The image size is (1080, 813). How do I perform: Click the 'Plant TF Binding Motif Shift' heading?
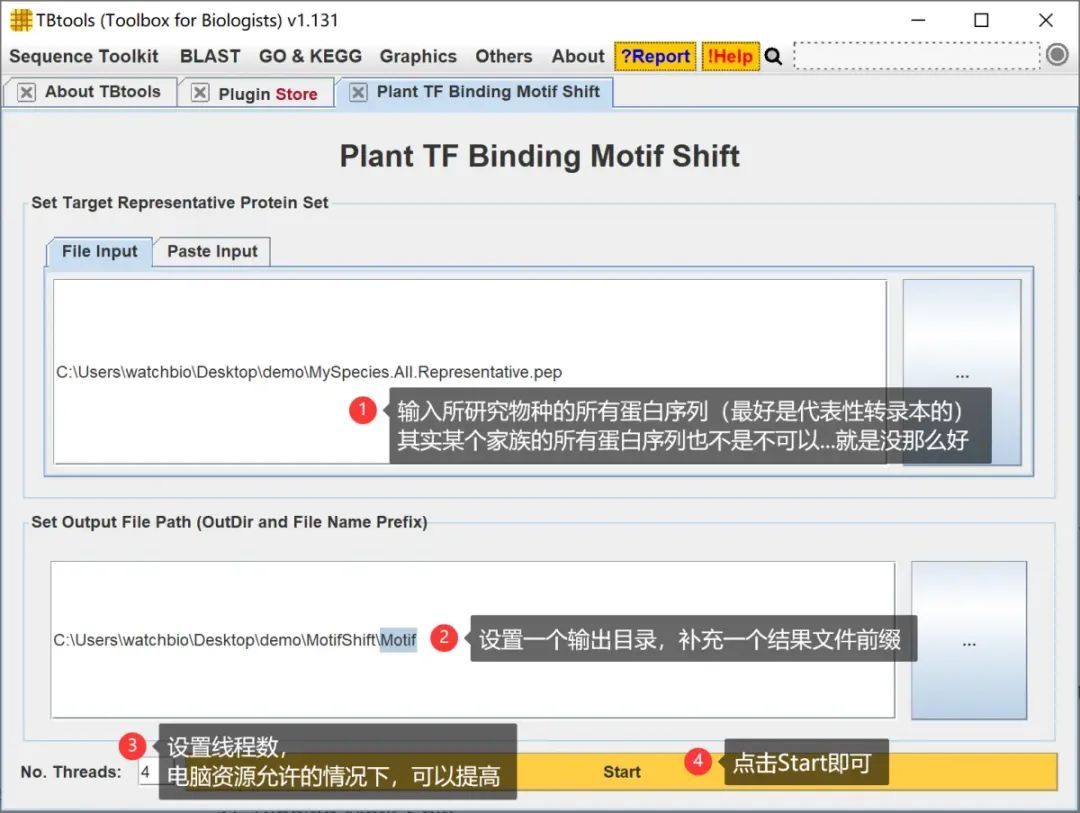pos(539,156)
